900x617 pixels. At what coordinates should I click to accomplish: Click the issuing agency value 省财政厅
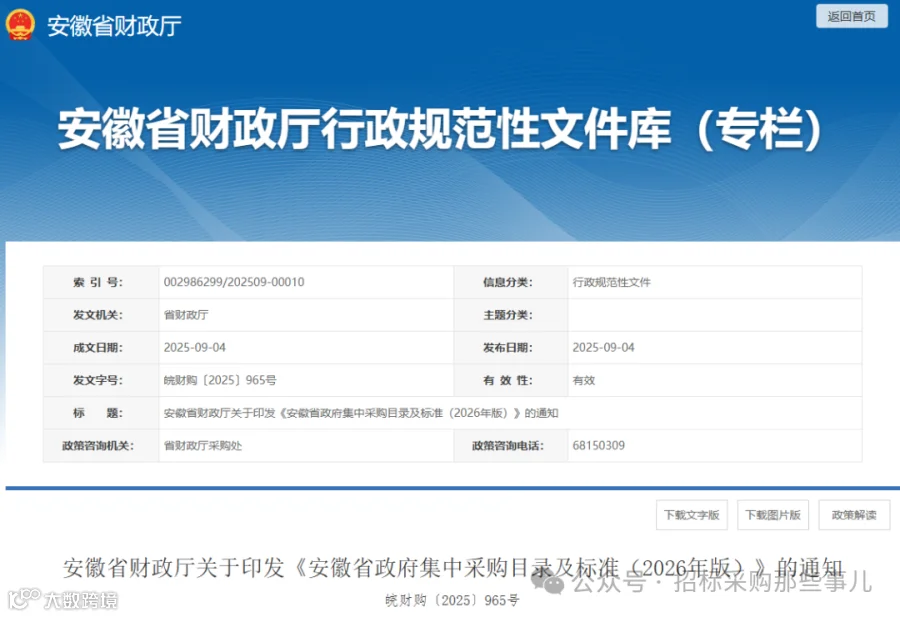(x=186, y=315)
